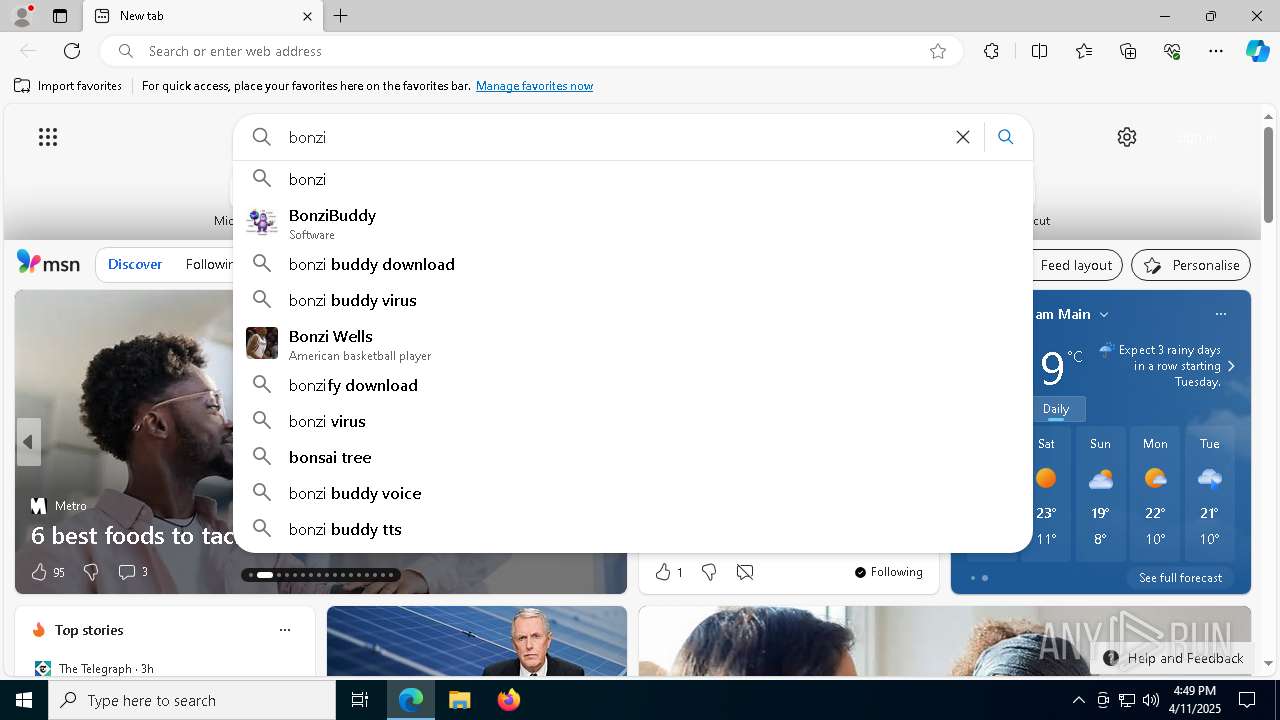
Task: Hide the middle story card
Action: tap(745, 572)
